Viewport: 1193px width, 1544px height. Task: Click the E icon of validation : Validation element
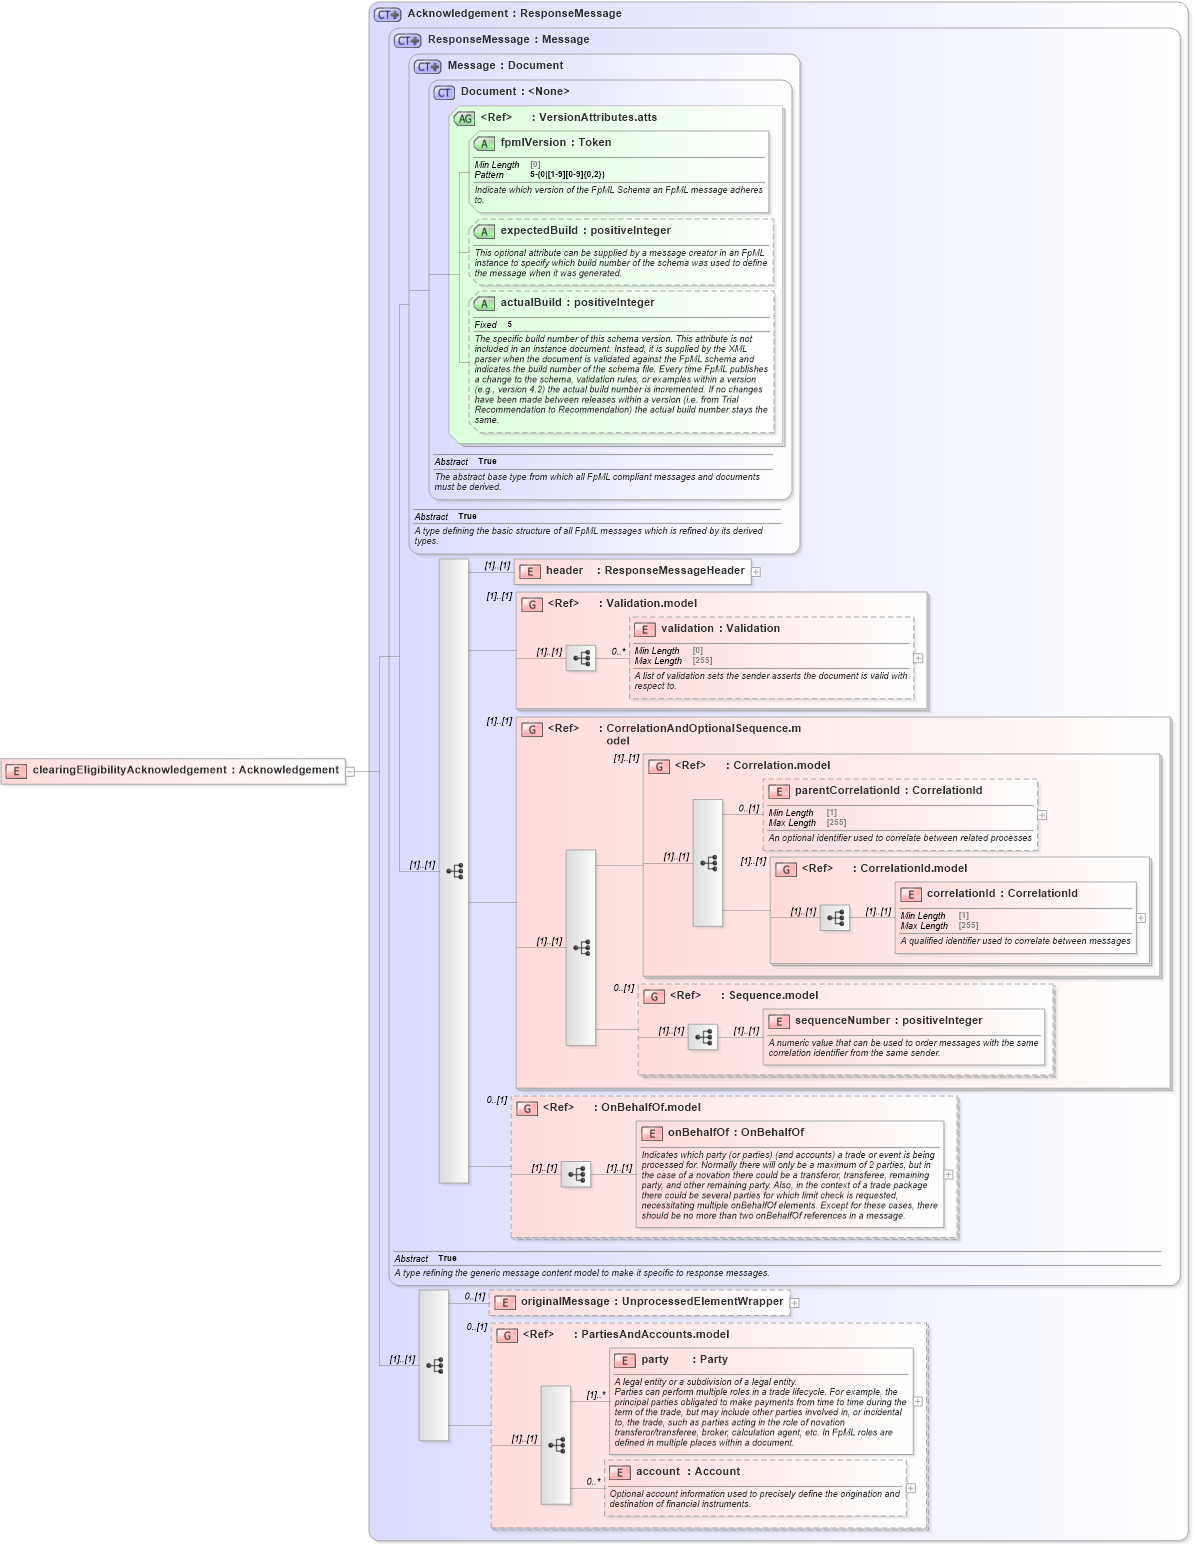pos(646,629)
